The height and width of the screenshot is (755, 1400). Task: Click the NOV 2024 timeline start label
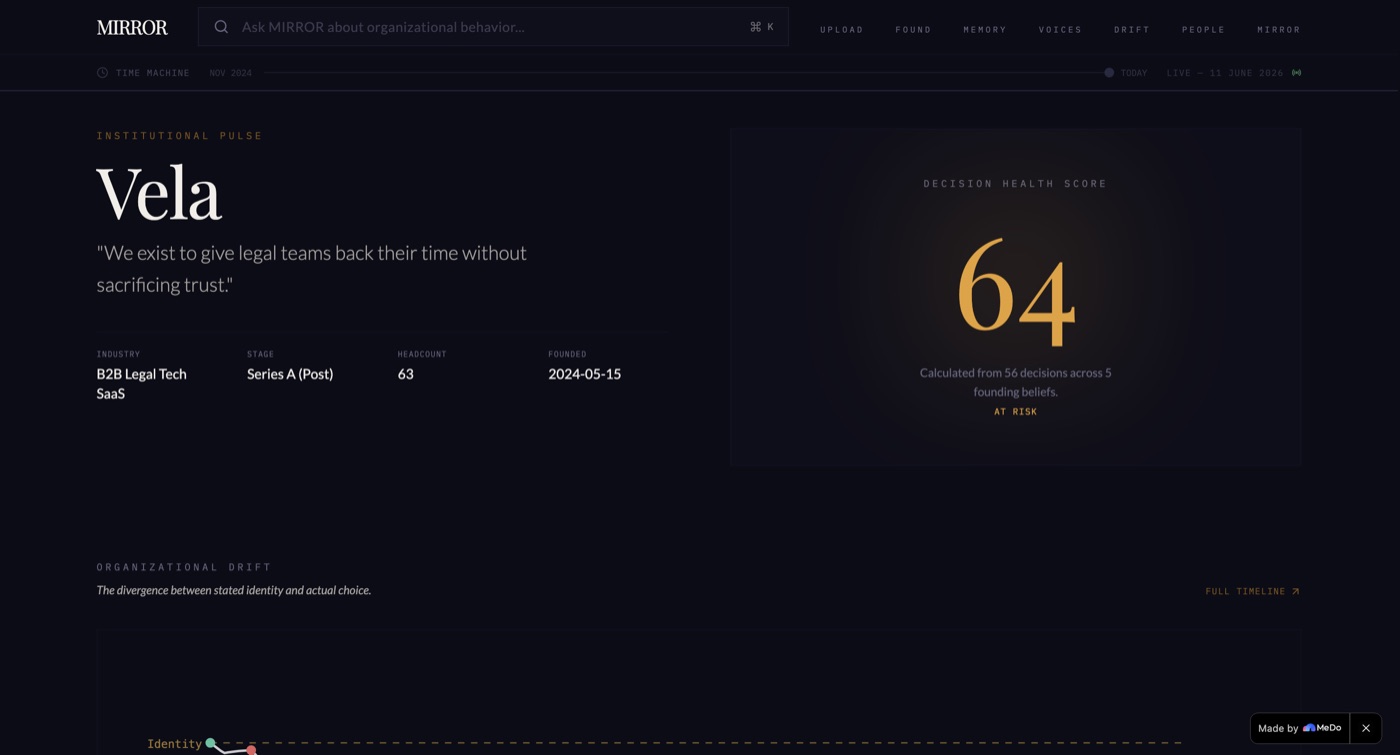point(231,73)
